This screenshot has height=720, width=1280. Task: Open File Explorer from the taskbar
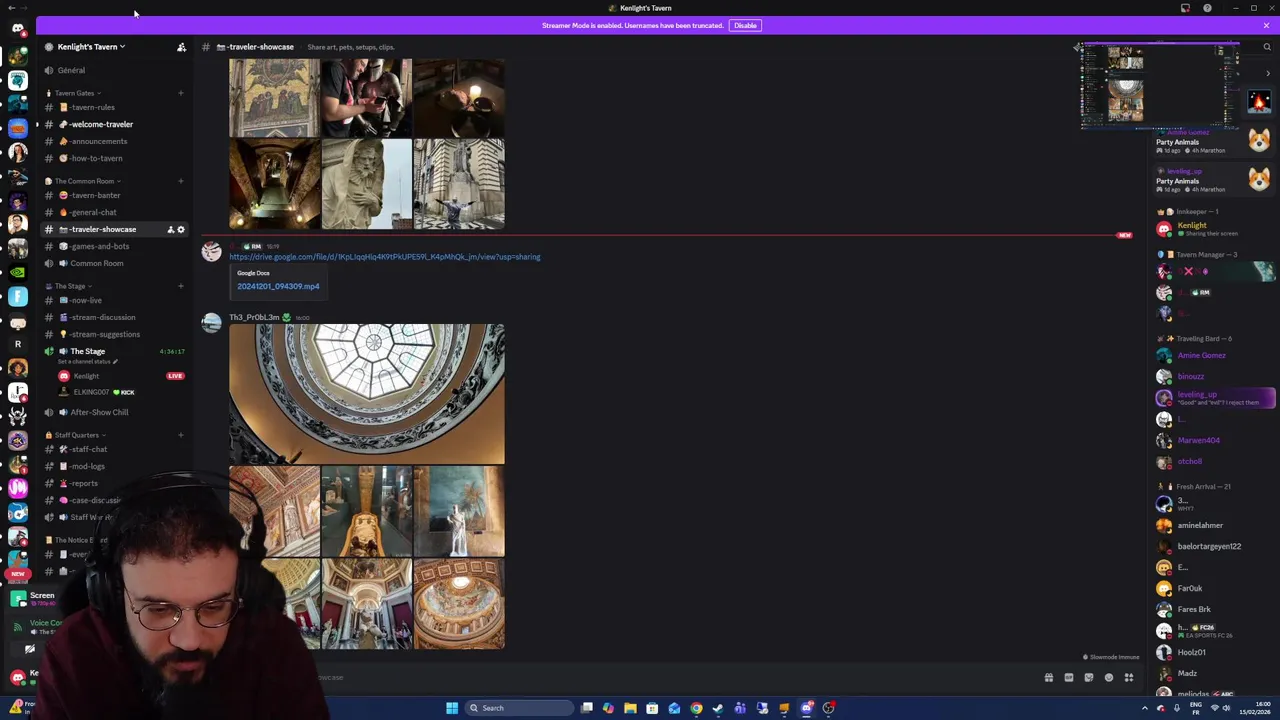coord(630,708)
